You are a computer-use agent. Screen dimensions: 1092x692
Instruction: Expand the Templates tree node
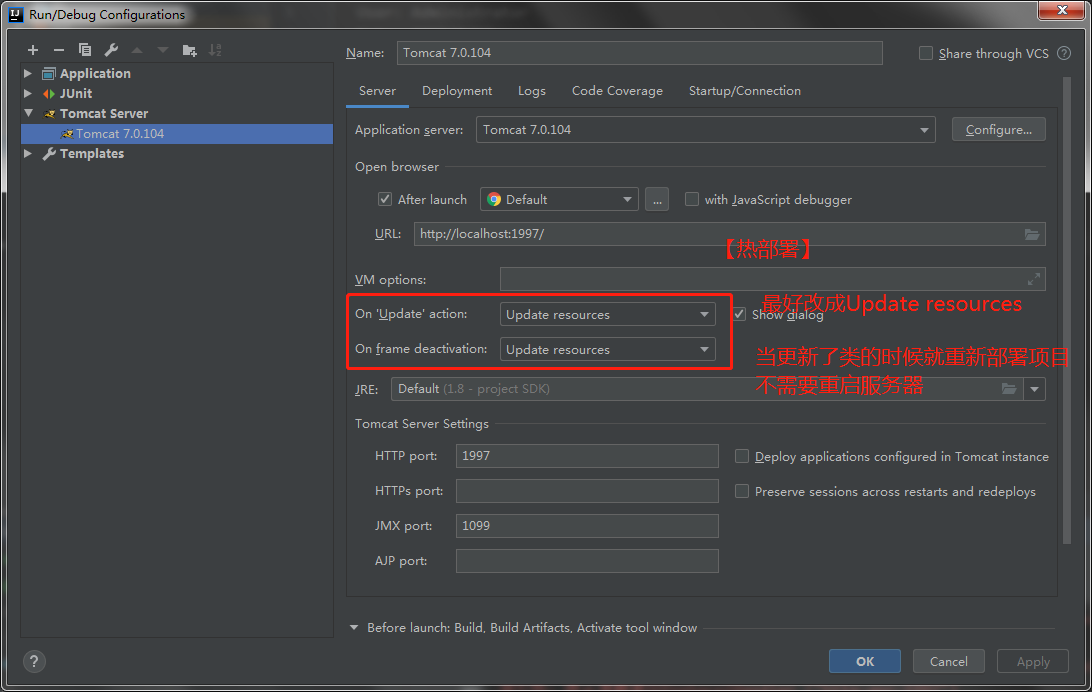tap(28, 153)
